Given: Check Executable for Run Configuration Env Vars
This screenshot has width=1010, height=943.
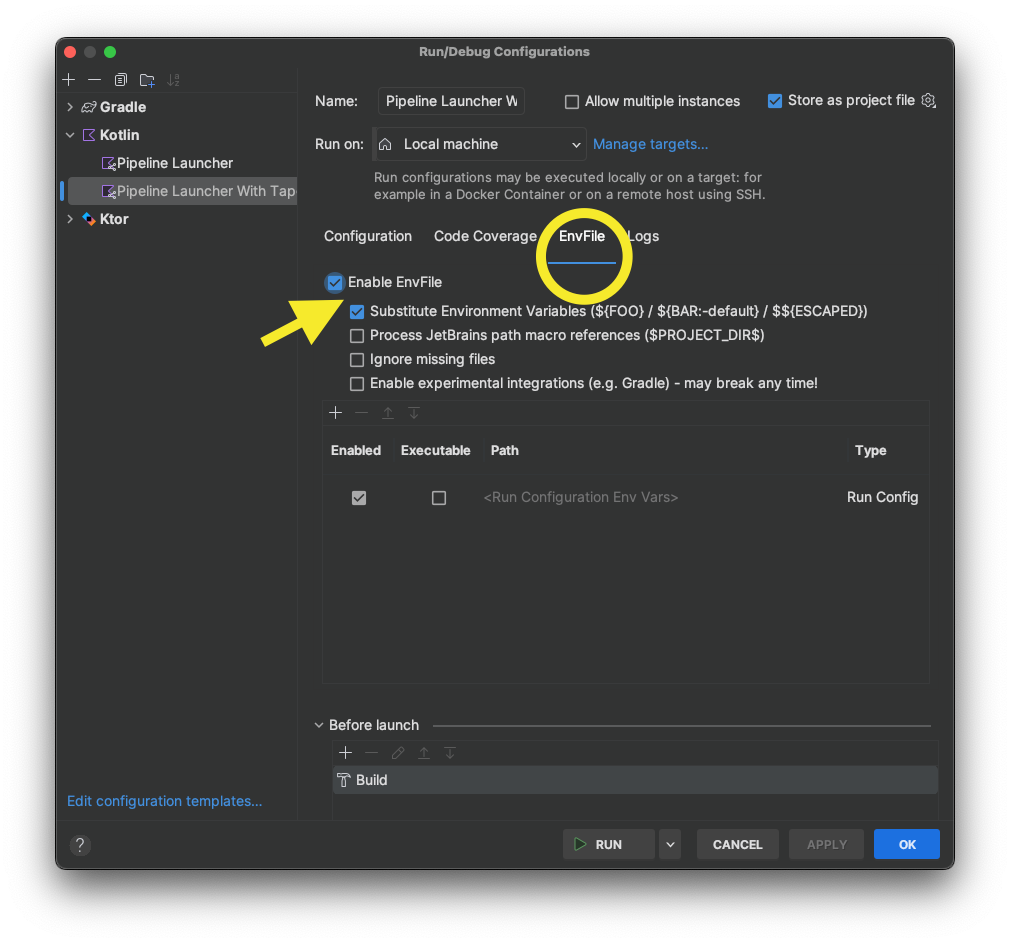Looking at the screenshot, I should point(439,498).
